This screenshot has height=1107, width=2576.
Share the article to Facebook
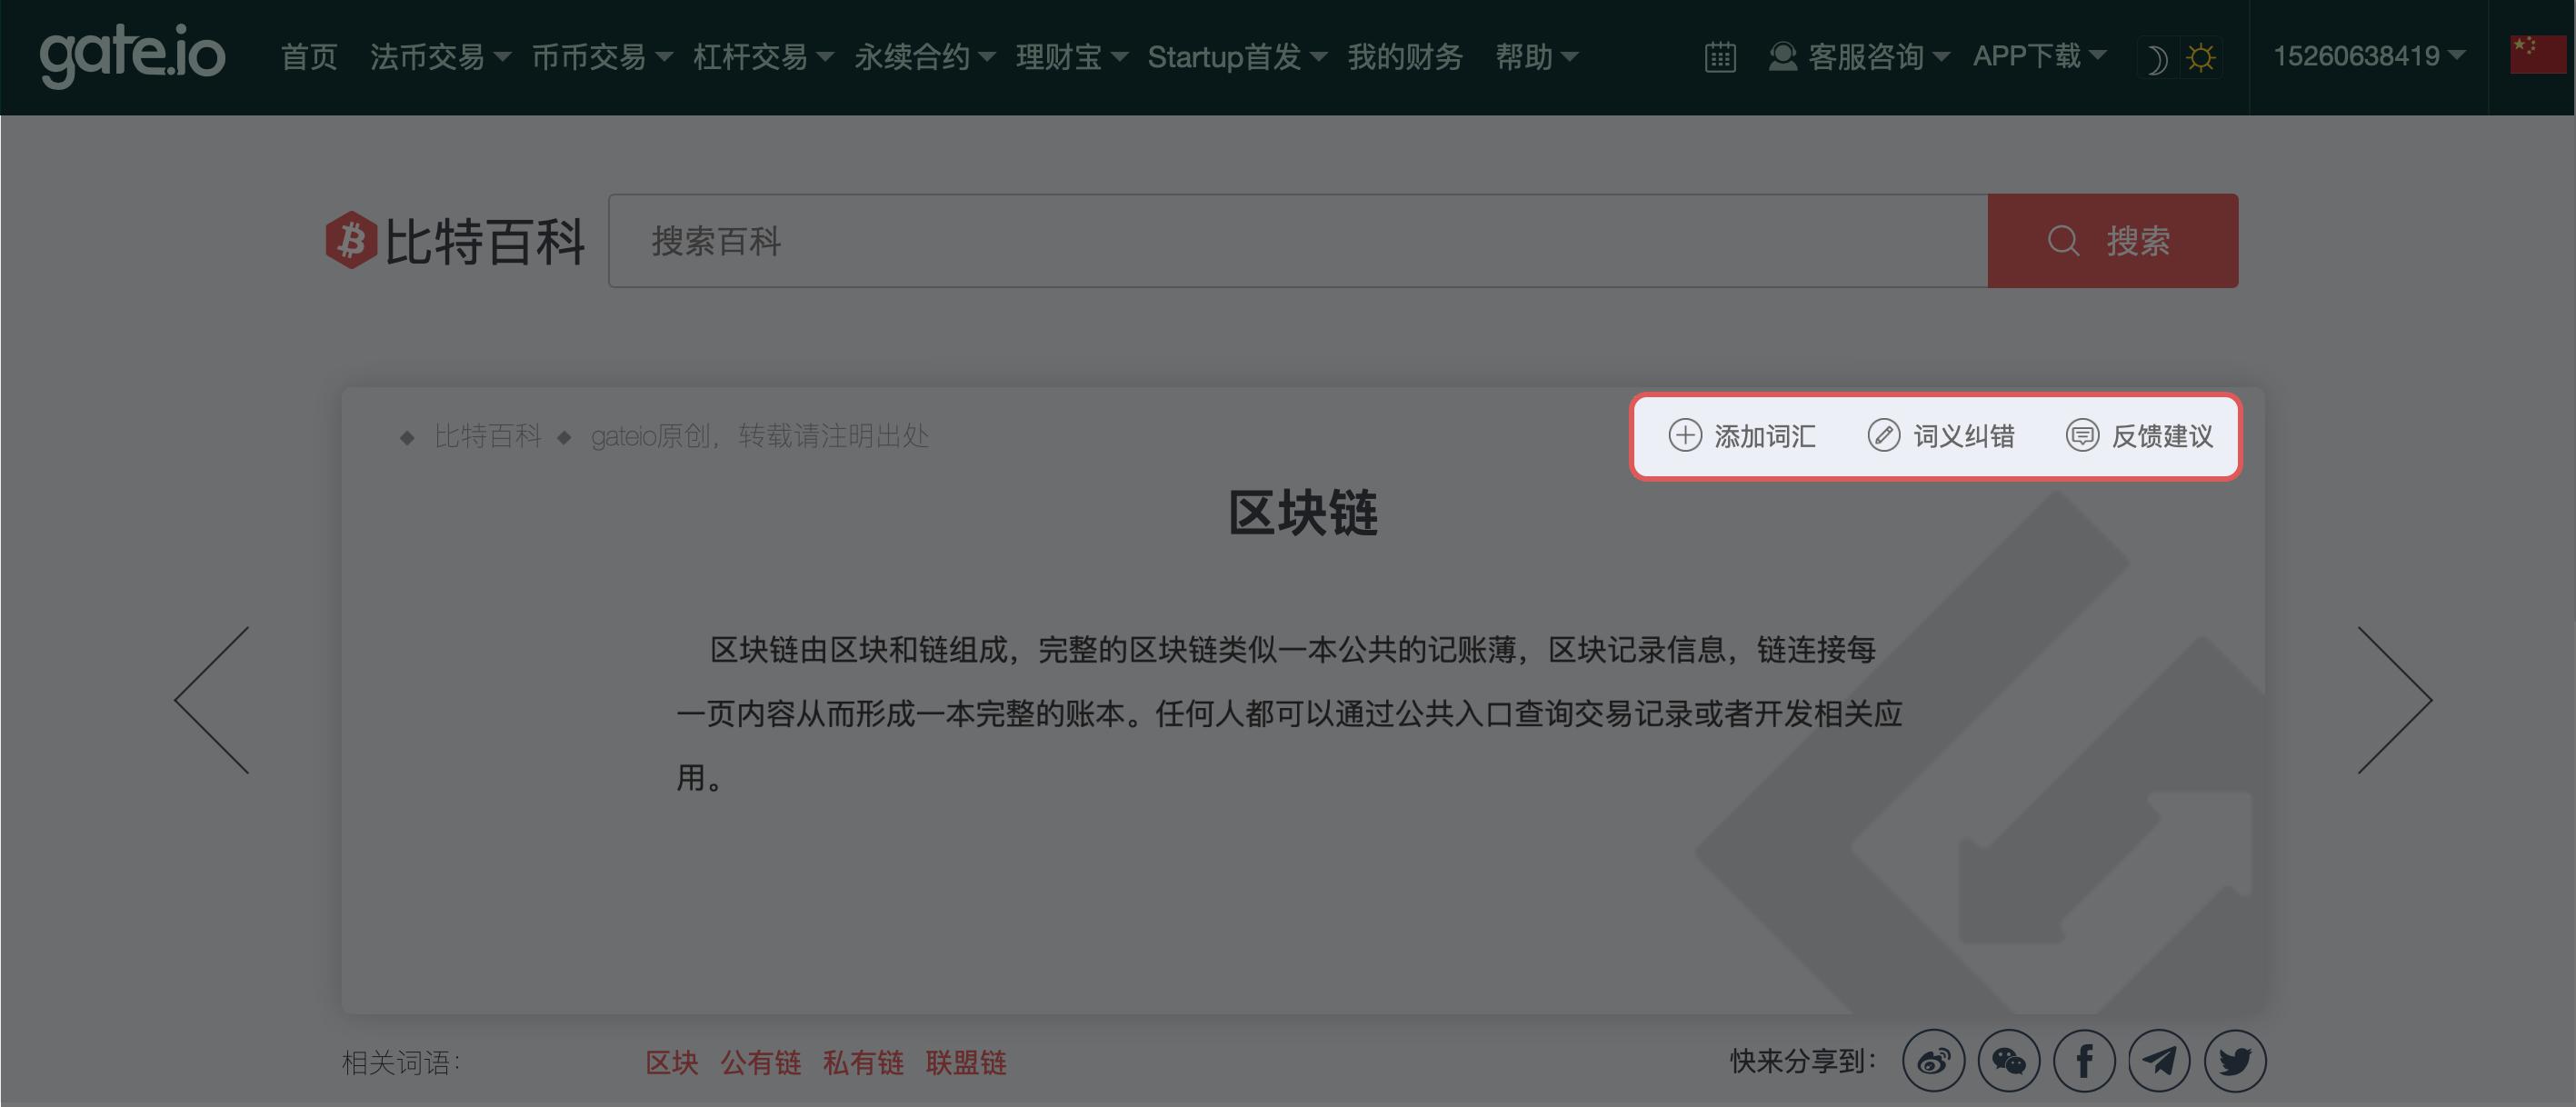[2084, 1061]
